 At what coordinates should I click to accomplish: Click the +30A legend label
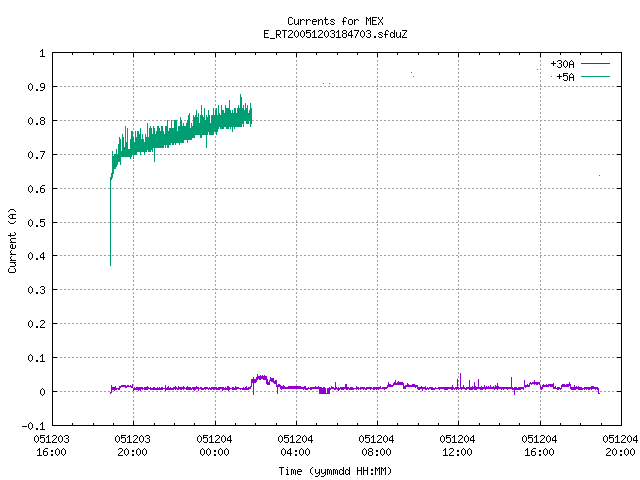(562, 64)
